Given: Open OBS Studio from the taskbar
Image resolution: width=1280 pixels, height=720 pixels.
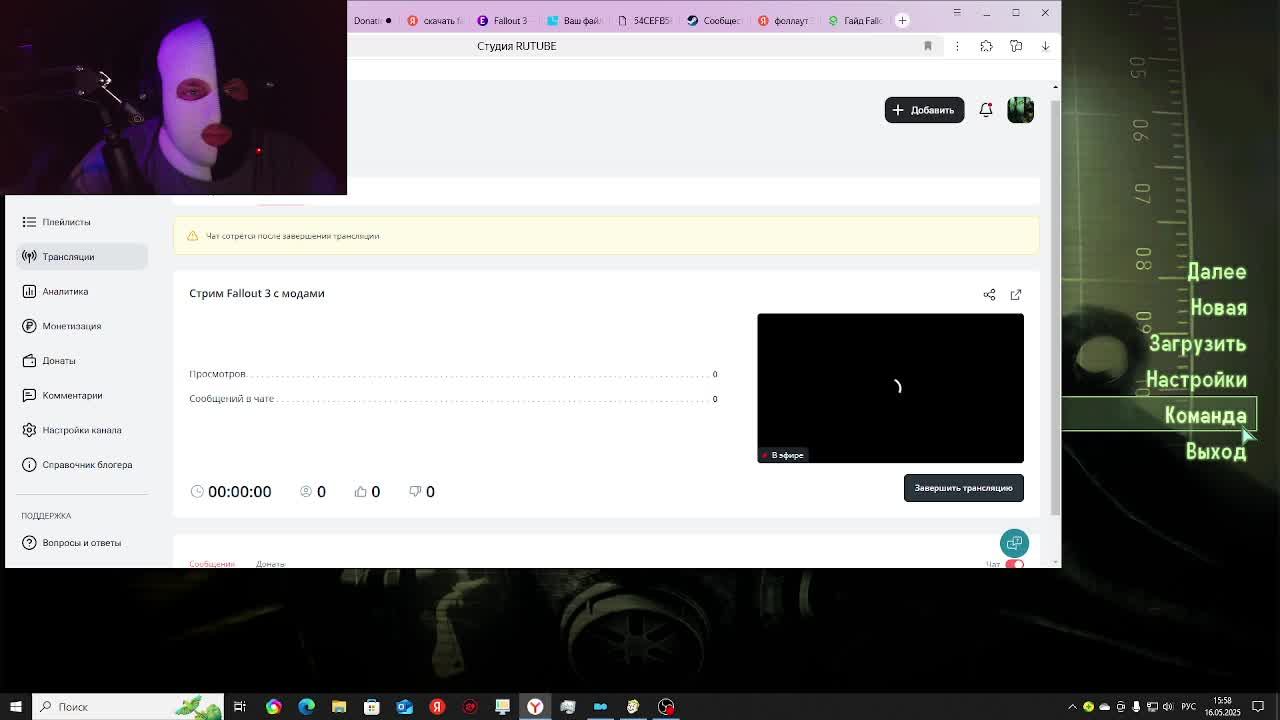Looking at the screenshot, I should coord(666,707).
